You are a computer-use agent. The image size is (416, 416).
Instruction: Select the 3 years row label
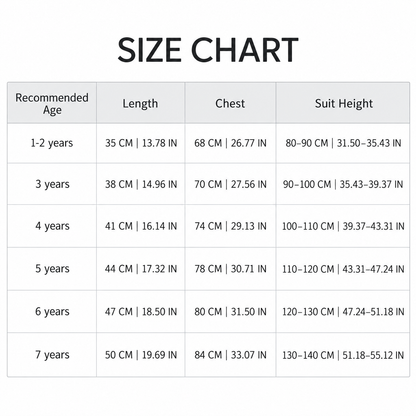click(x=52, y=184)
